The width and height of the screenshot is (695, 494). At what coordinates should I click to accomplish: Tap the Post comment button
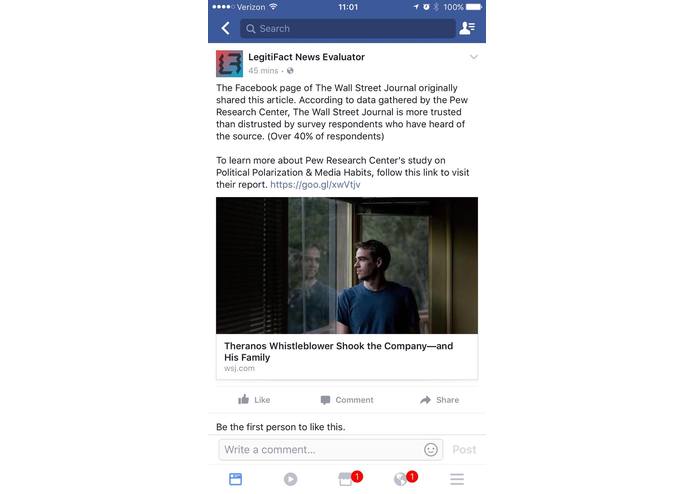(x=464, y=450)
